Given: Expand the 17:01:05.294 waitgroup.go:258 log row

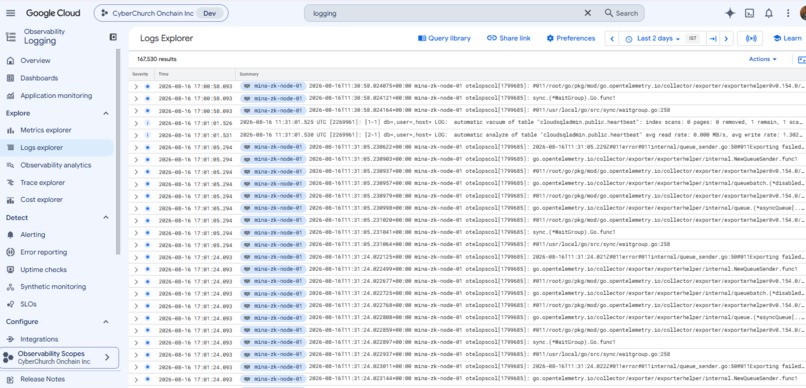Looking at the screenshot, I should [x=136, y=245].
